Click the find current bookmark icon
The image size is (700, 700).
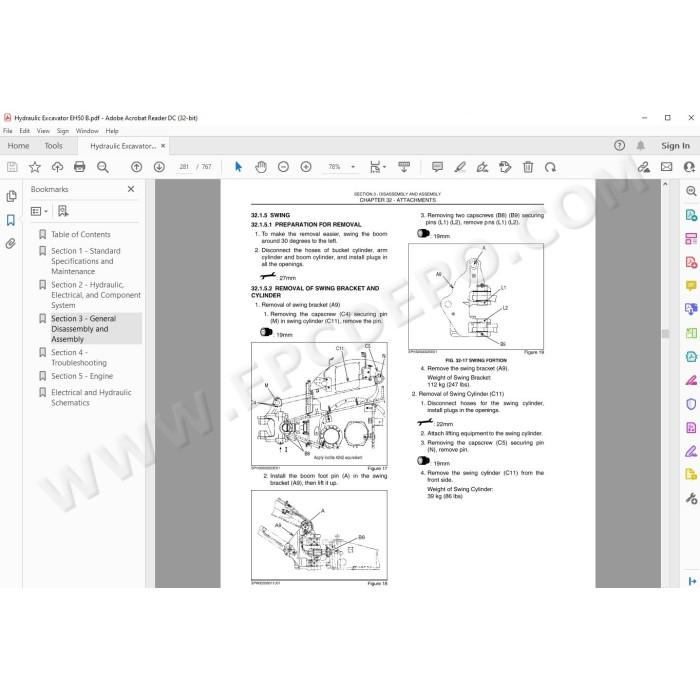pos(63,211)
